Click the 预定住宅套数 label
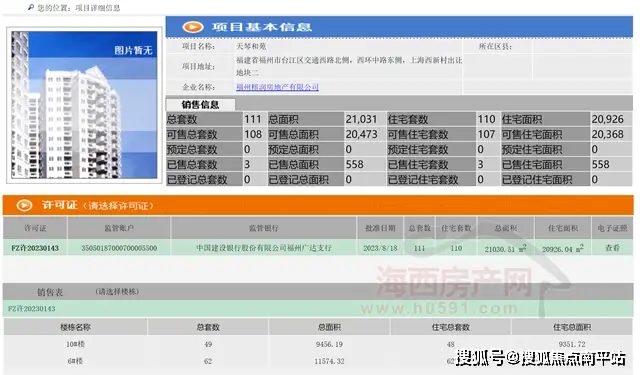The width and height of the screenshot is (640, 375). [418, 149]
